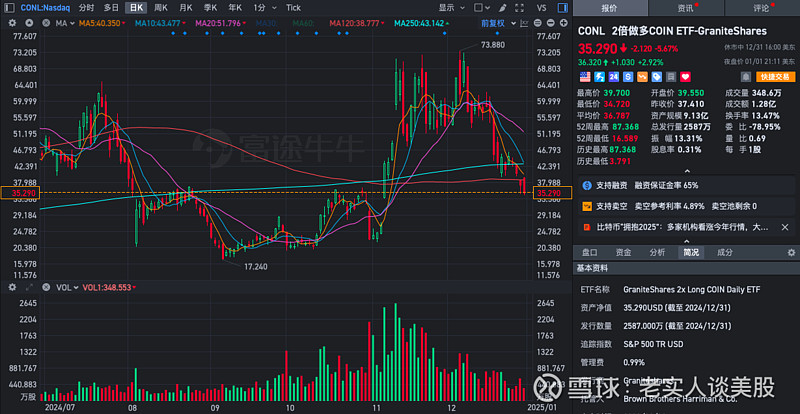The image size is (800, 414).
Task: Open VS stock comparison
Action: tap(542, 8)
